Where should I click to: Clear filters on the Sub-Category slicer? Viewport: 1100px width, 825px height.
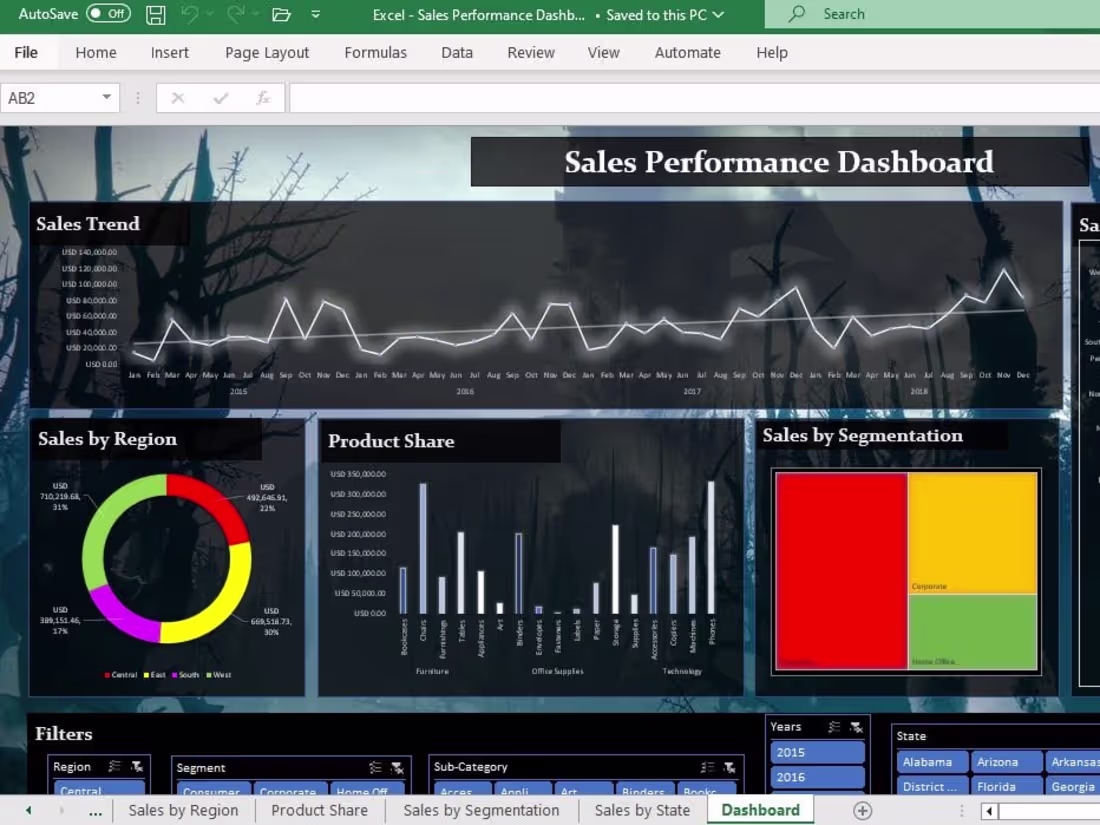coord(731,765)
